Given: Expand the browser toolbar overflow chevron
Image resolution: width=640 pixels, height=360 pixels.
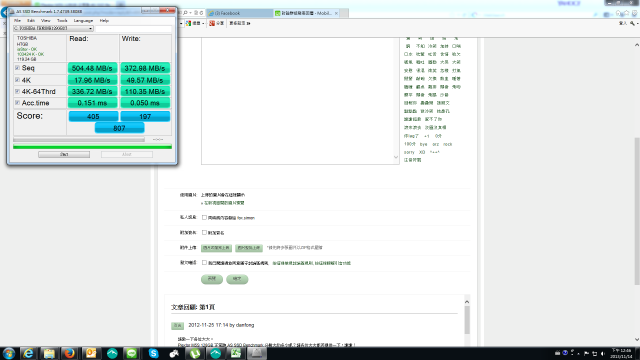Looking at the screenshot, I should (249, 23).
